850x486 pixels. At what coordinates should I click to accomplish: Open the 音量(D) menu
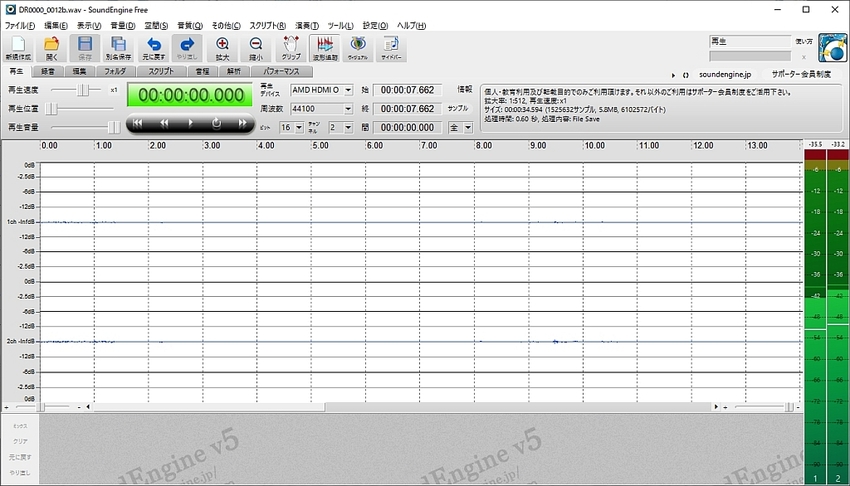coord(123,25)
